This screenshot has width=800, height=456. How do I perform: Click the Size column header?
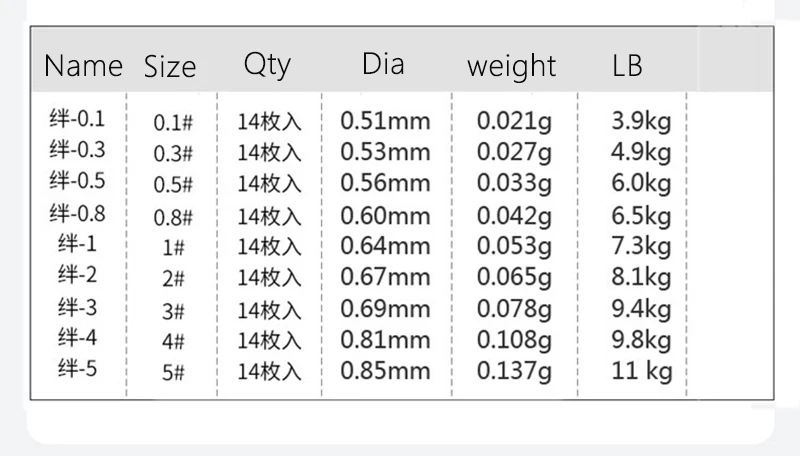point(170,67)
